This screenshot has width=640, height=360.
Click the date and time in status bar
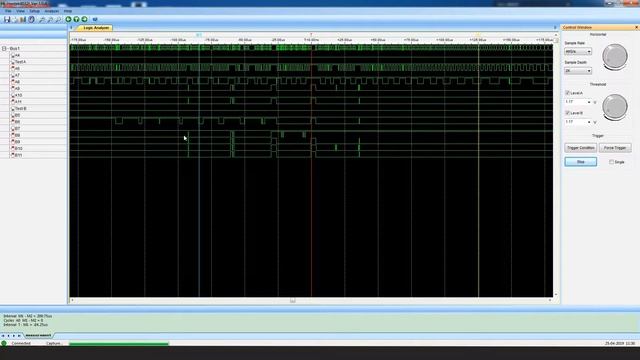pos(620,344)
